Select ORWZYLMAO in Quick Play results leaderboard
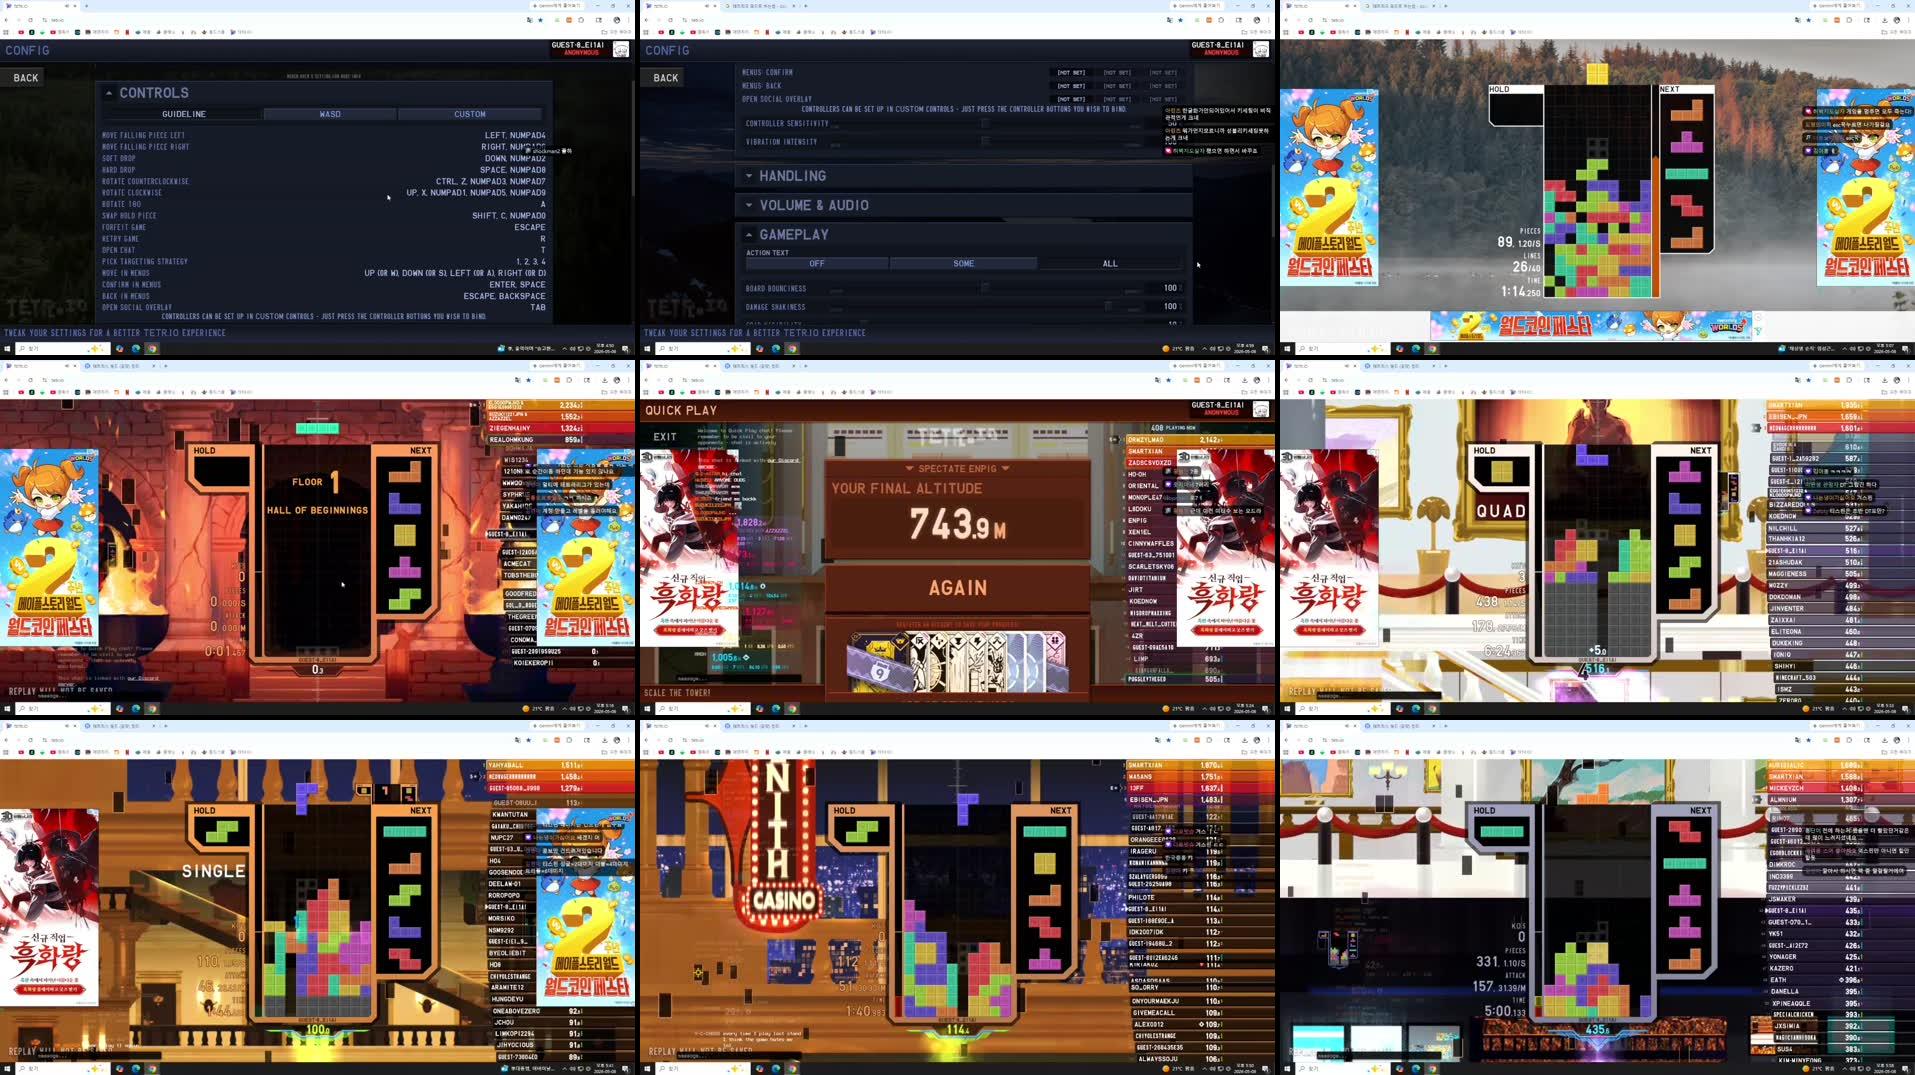This screenshot has width=1915, height=1075. coord(1200,440)
